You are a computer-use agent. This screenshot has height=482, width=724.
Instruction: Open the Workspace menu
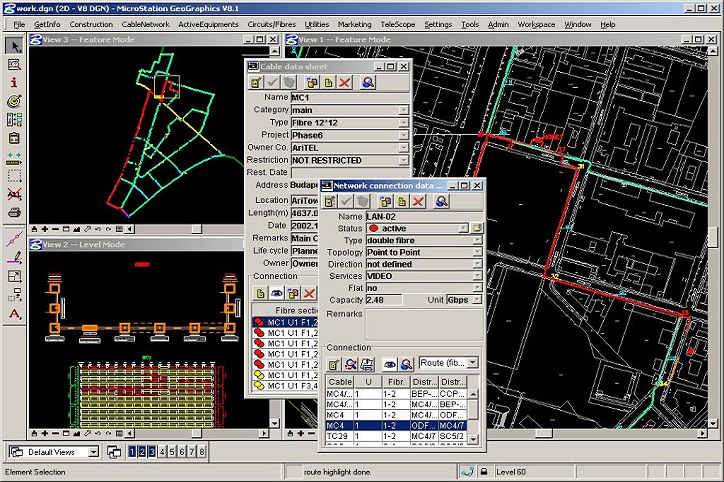pyautogui.click(x=536, y=24)
